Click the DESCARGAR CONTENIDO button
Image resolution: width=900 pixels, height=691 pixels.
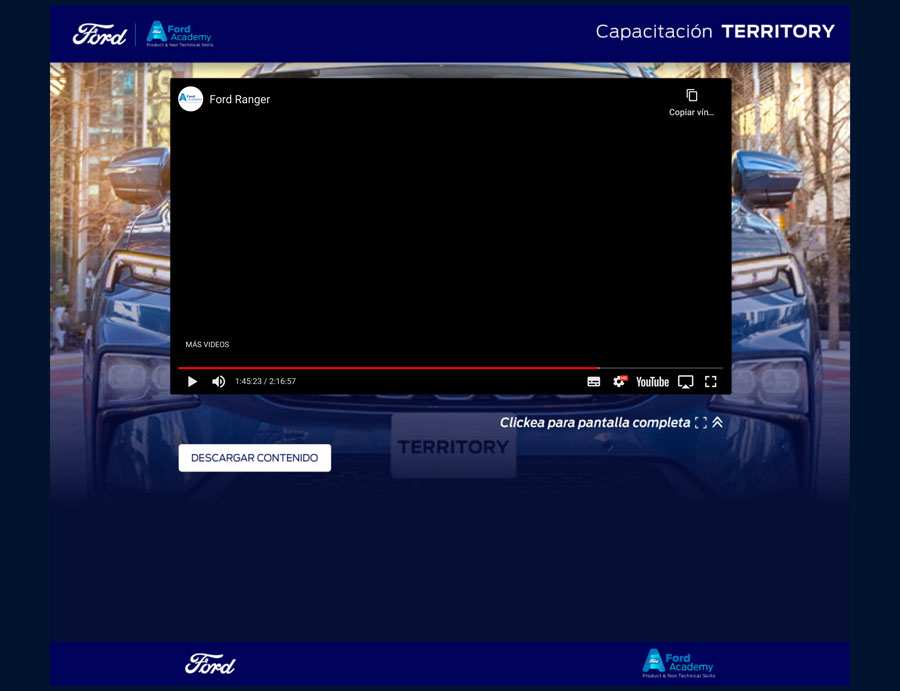255,458
